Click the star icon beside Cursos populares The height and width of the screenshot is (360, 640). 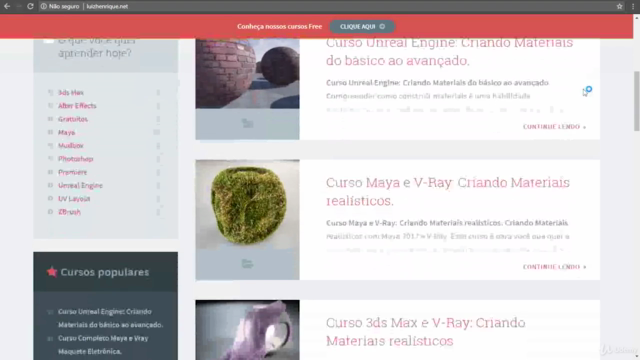(x=52, y=271)
